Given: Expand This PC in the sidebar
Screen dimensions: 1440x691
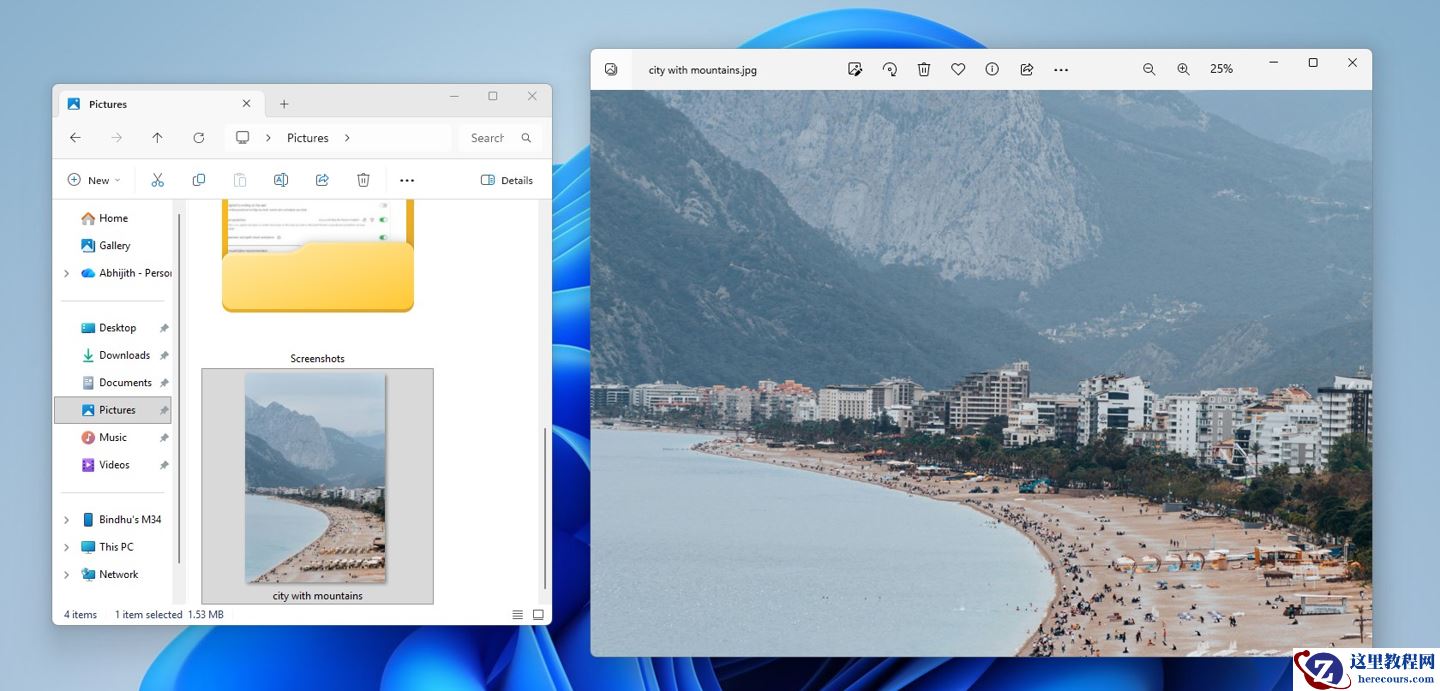Looking at the screenshot, I should tap(66, 547).
